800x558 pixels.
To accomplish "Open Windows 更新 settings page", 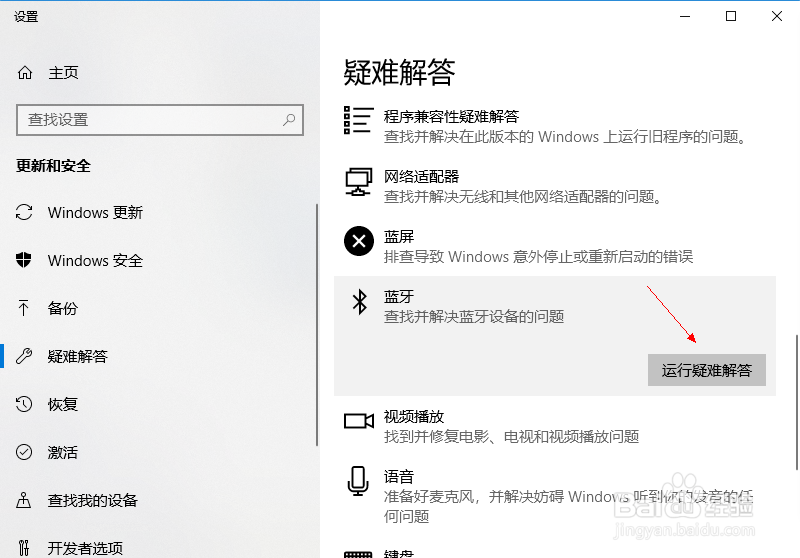I will pyautogui.click(x=95, y=212).
